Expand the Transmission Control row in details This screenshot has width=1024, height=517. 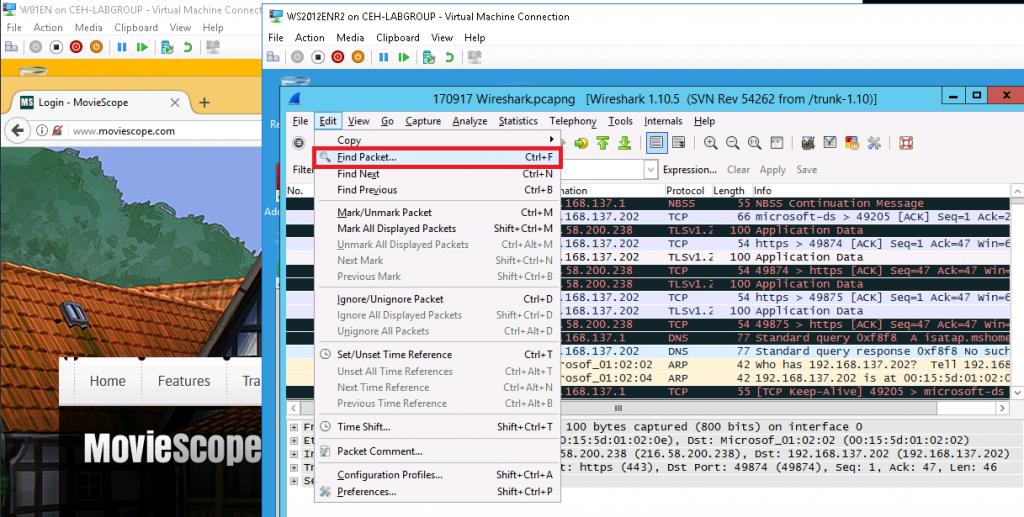click(x=294, y=467)
